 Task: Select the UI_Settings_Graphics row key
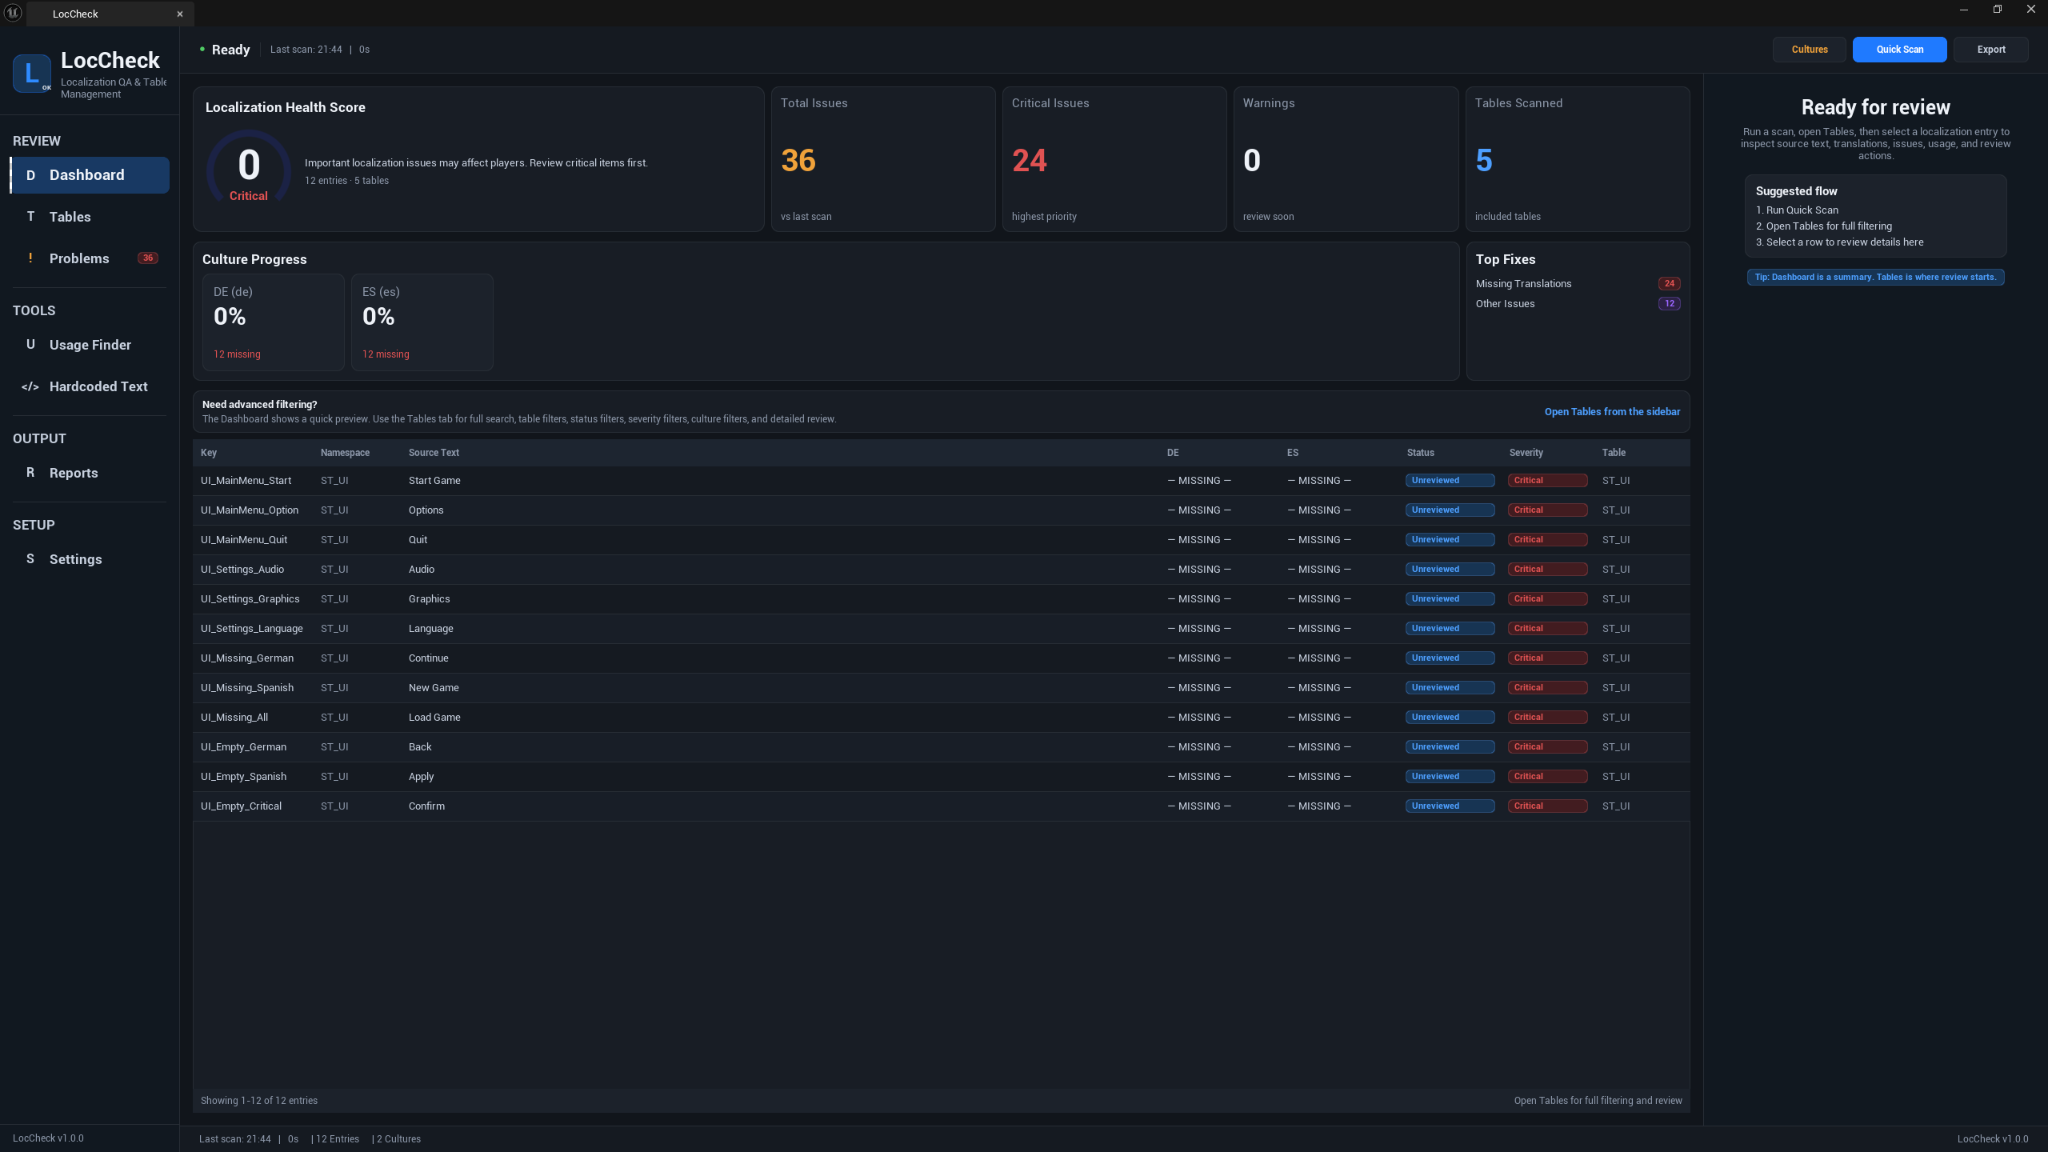(250, 599)
